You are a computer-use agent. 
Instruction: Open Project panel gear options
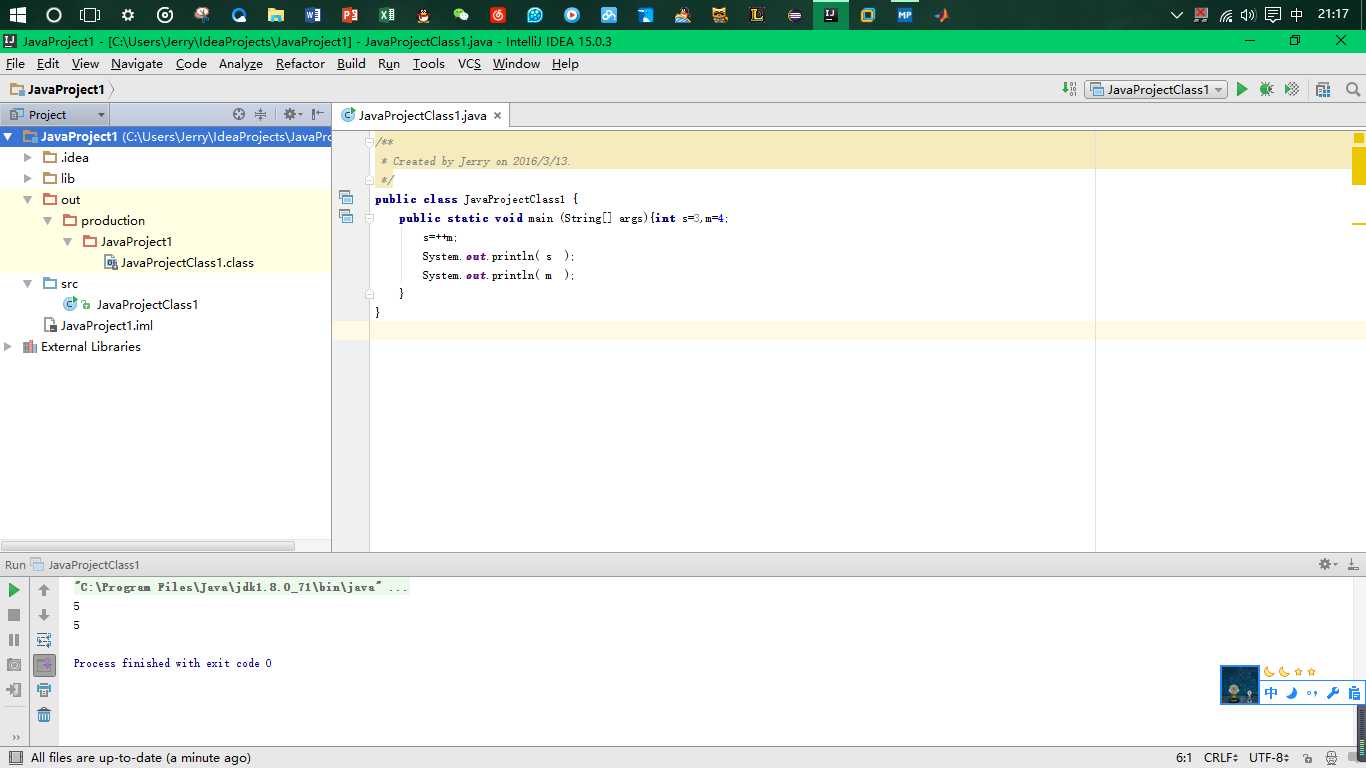pos(291,114)
